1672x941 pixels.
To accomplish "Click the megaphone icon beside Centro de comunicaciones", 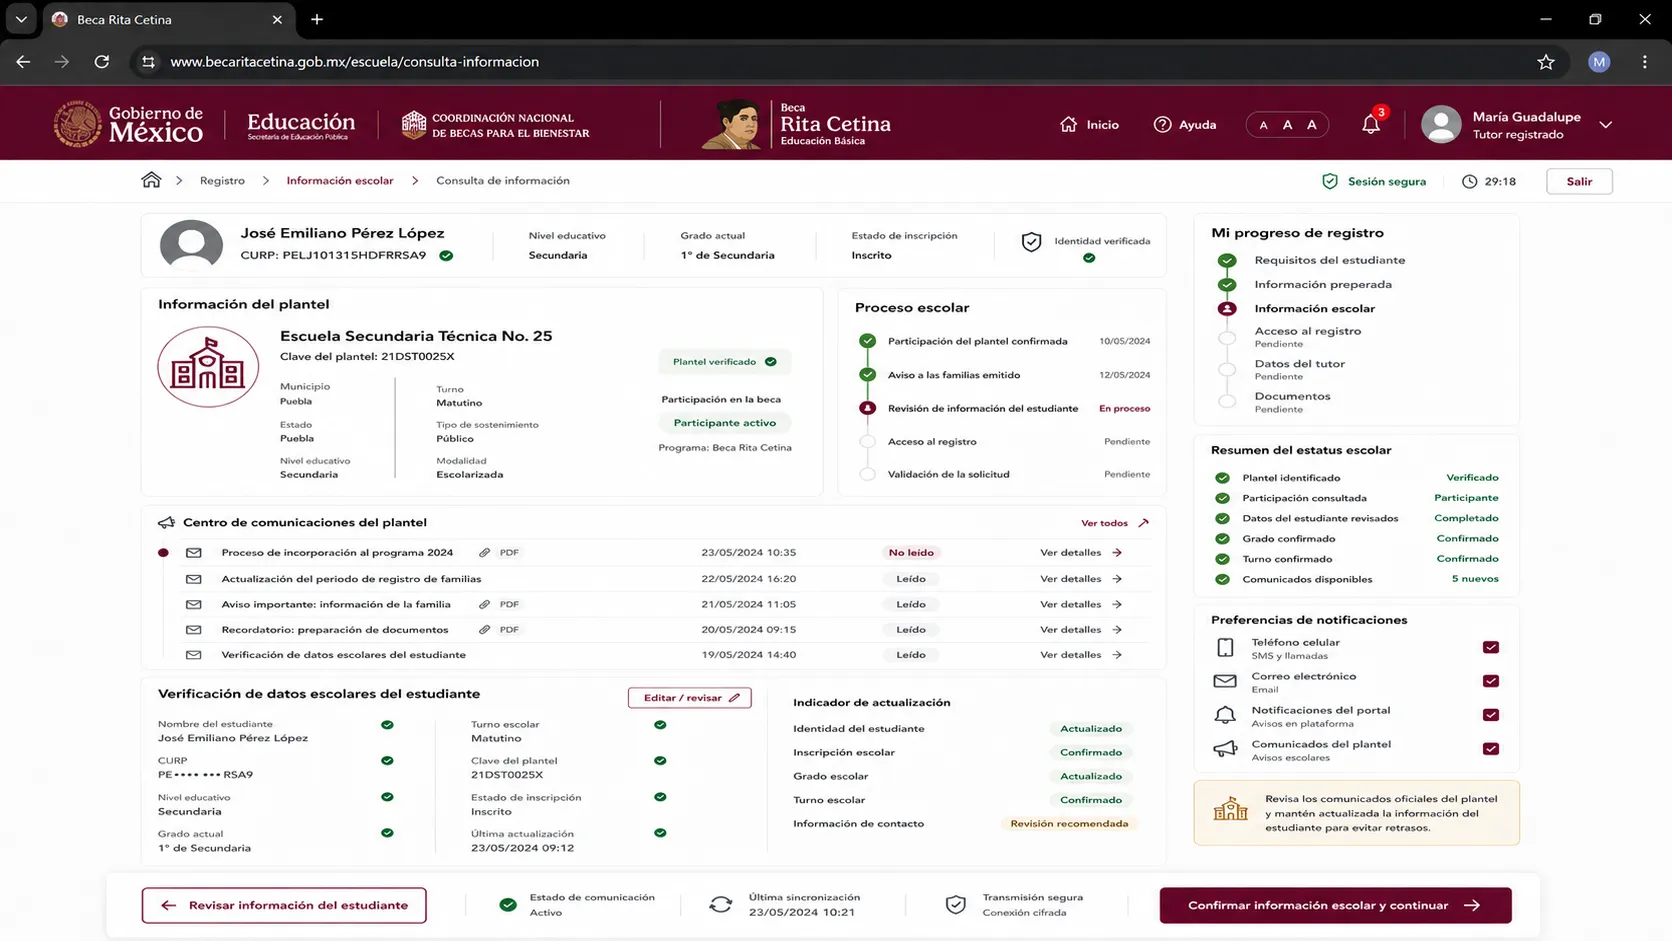I will [167, 522].
